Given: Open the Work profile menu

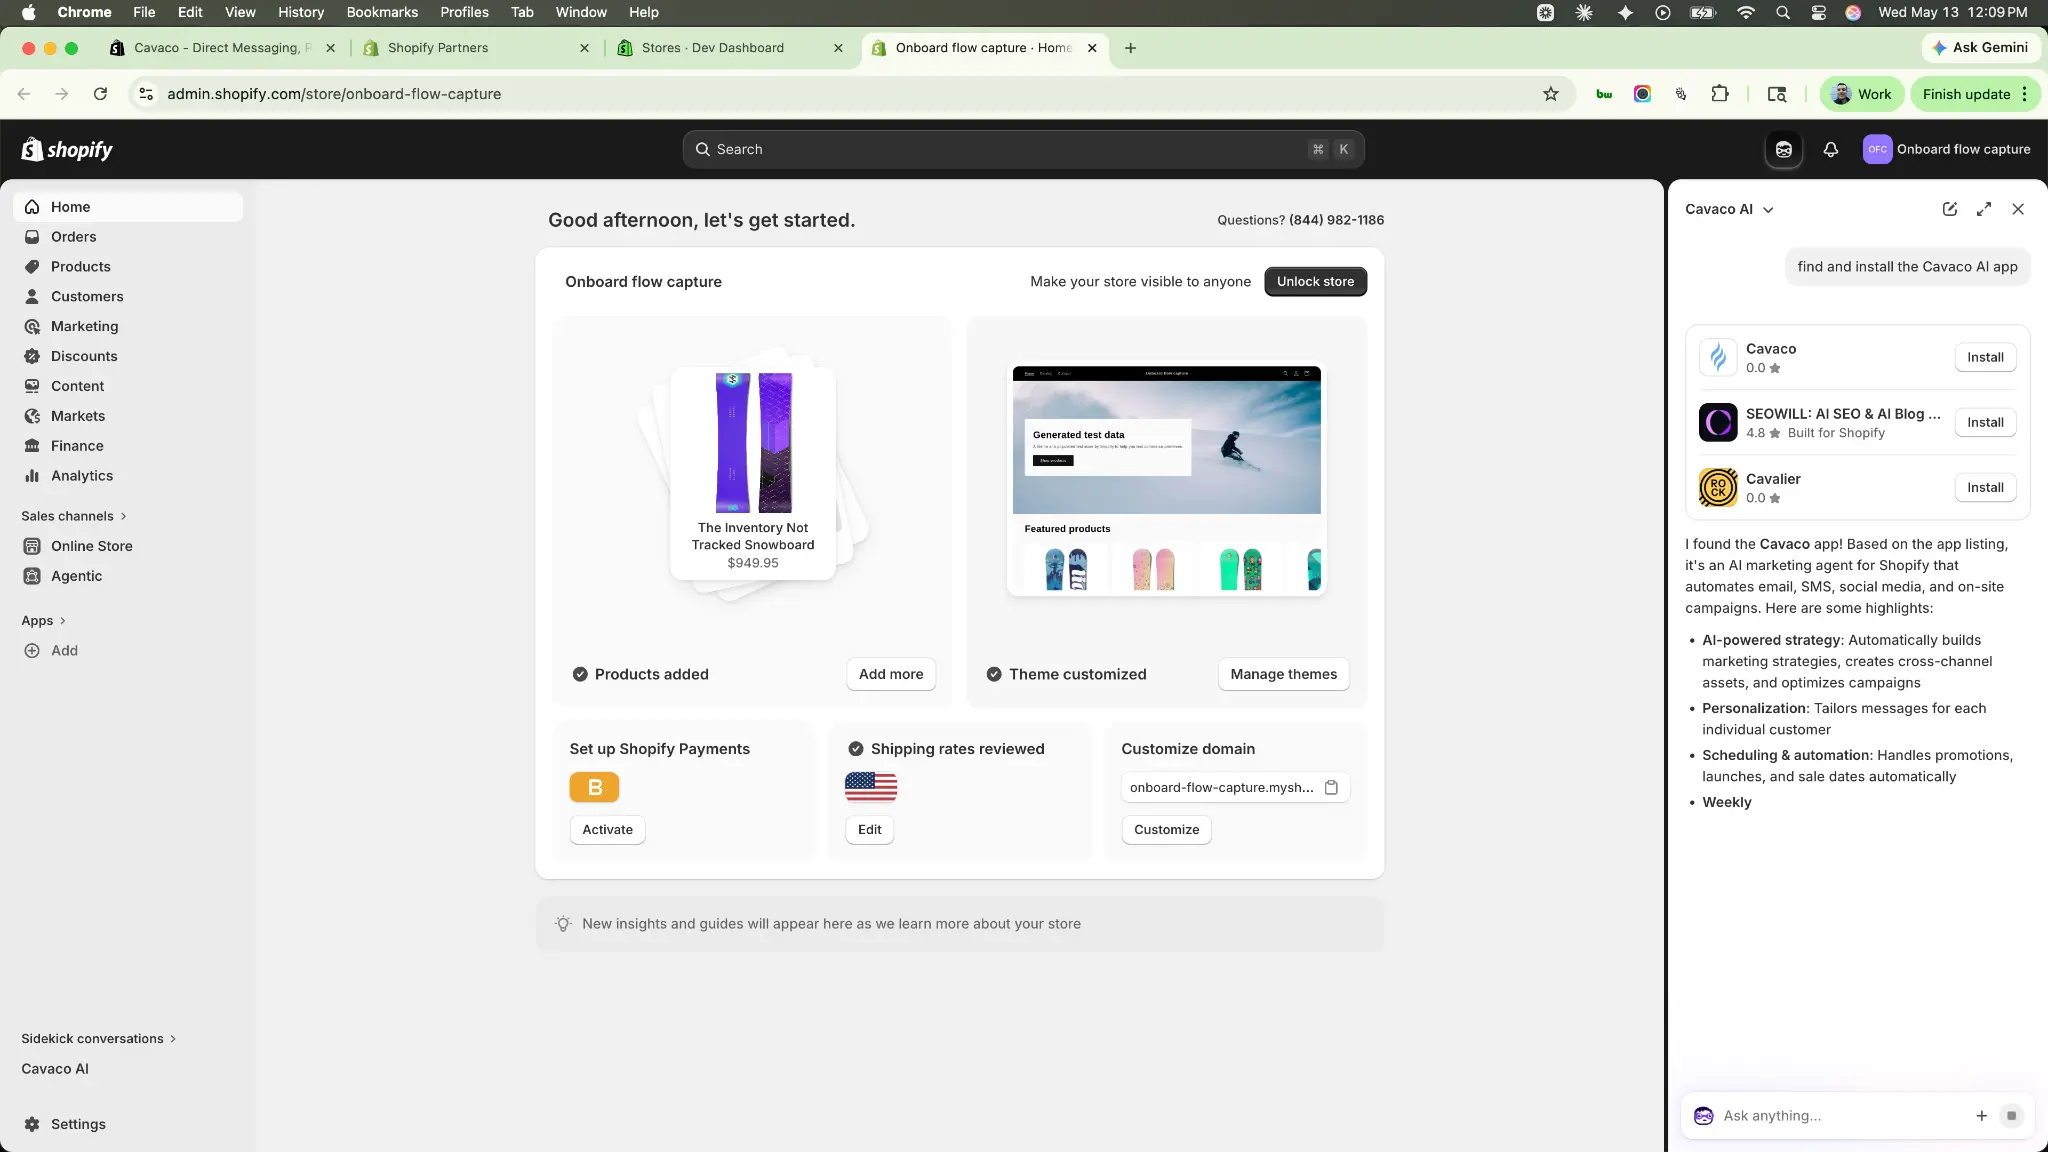Looking at the screenshot, I should pos(1861,94).
